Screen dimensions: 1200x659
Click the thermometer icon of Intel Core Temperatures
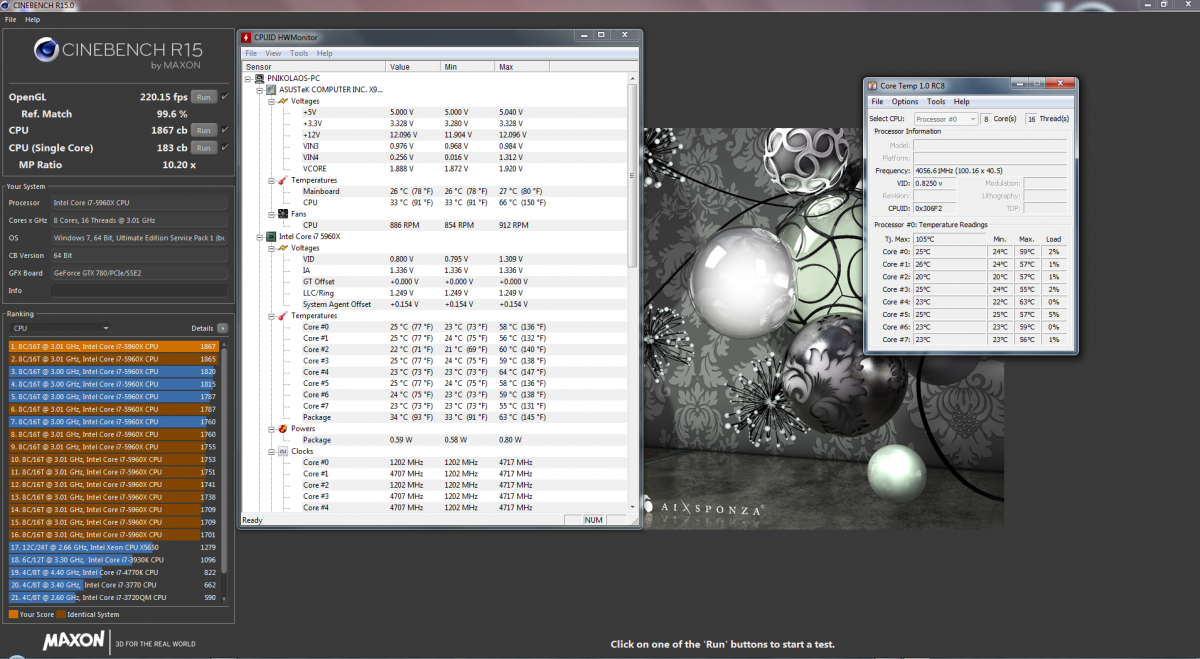coord(283,315)
